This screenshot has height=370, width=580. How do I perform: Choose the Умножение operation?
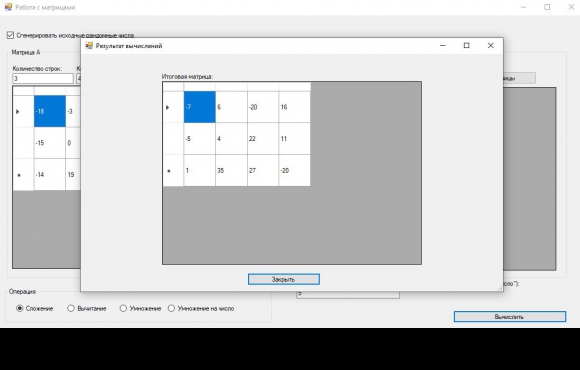click(x=123, y=308)
